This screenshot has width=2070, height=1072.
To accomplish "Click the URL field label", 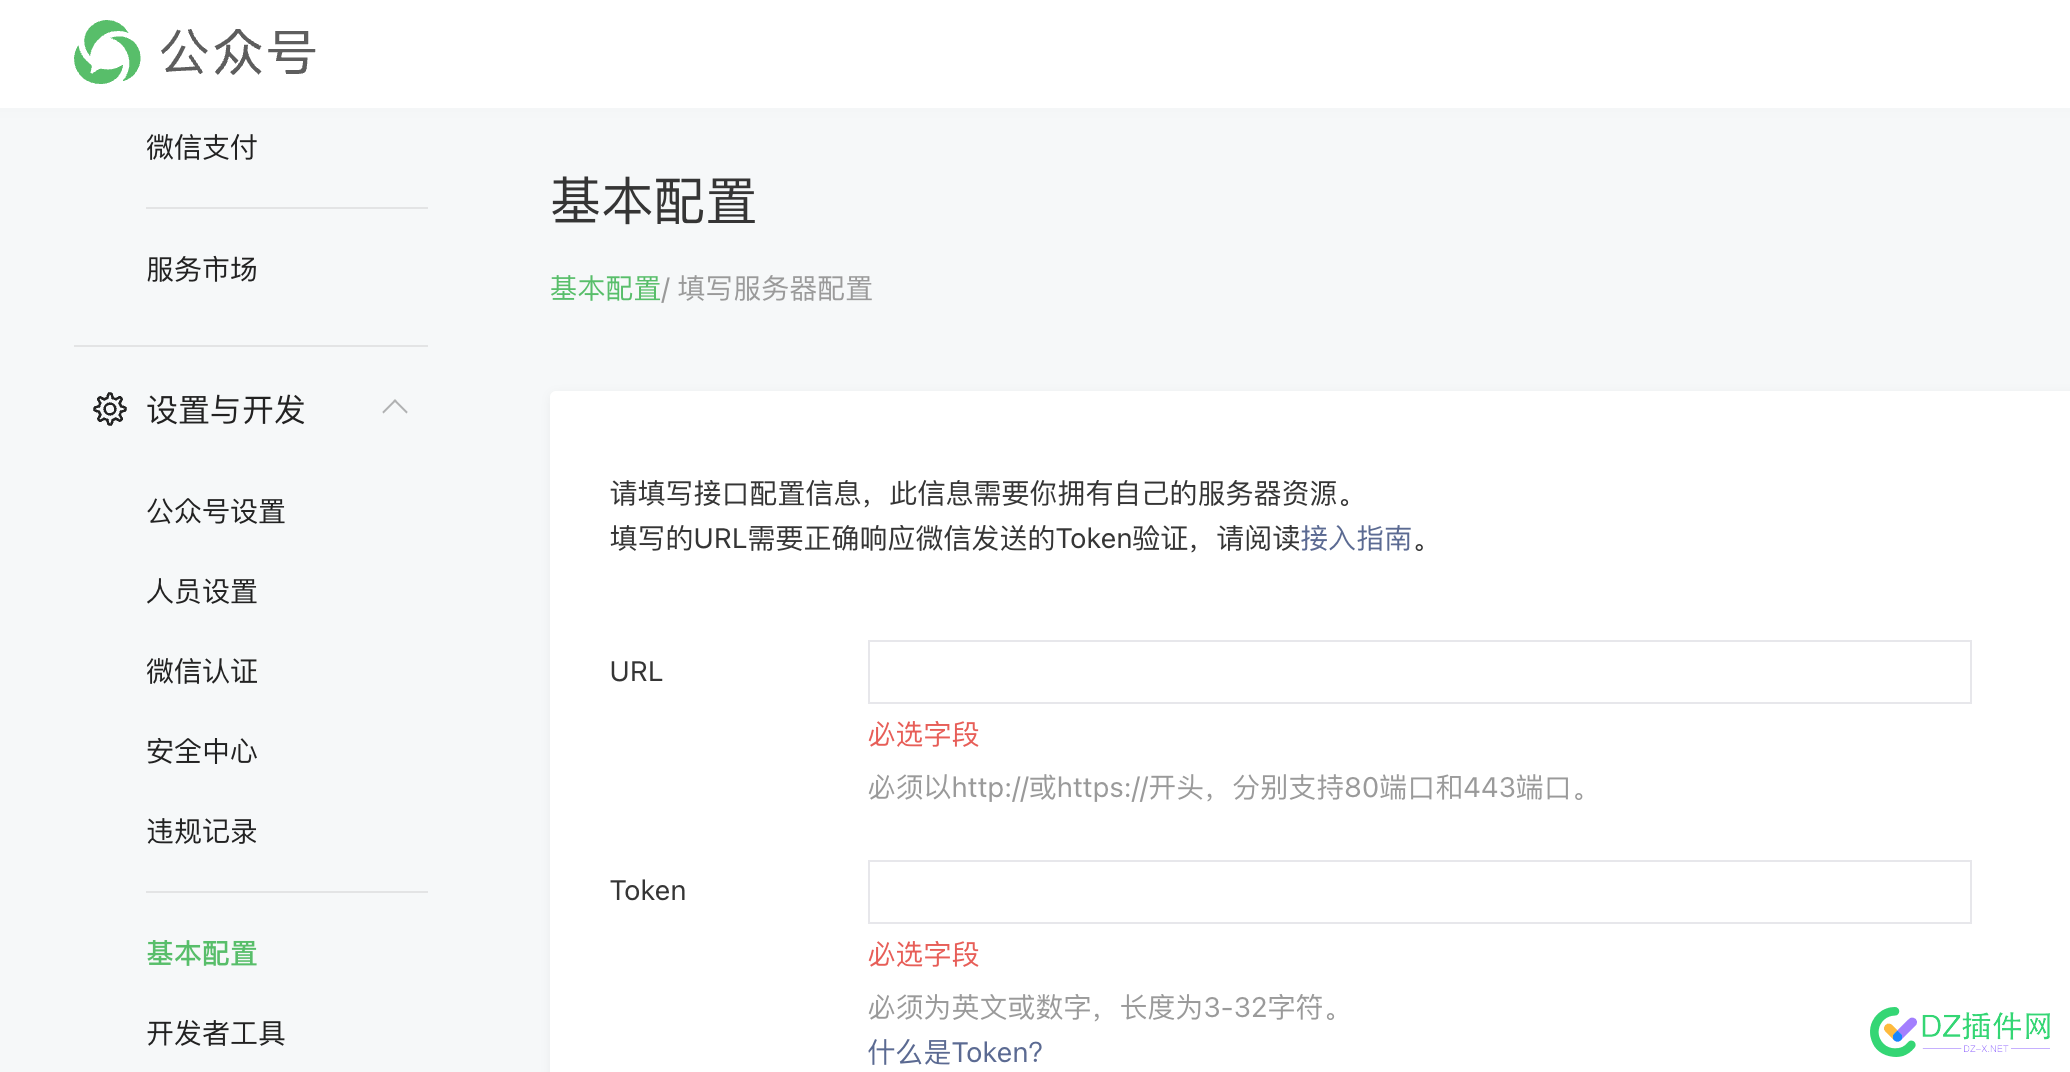I will click(x=636, y=672).
